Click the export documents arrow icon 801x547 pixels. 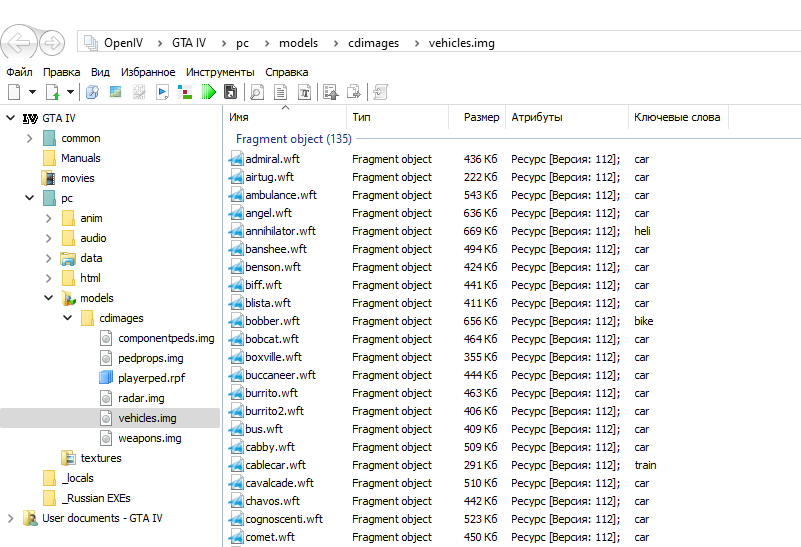click(354, 92)
